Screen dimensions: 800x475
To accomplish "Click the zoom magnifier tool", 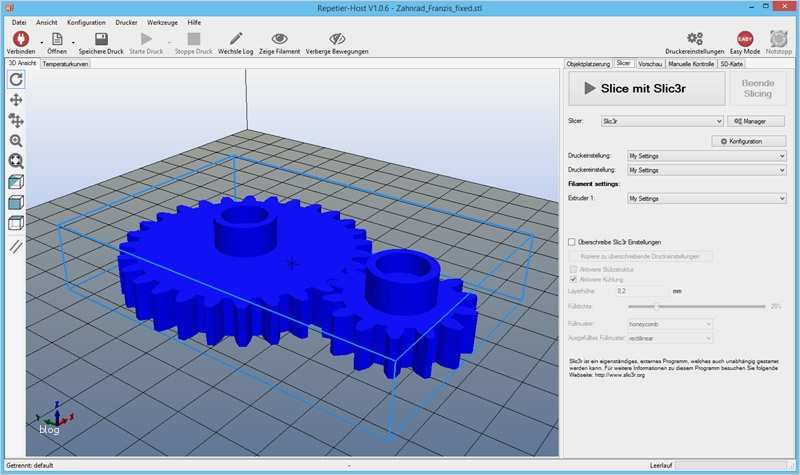I will click(16, 141).
